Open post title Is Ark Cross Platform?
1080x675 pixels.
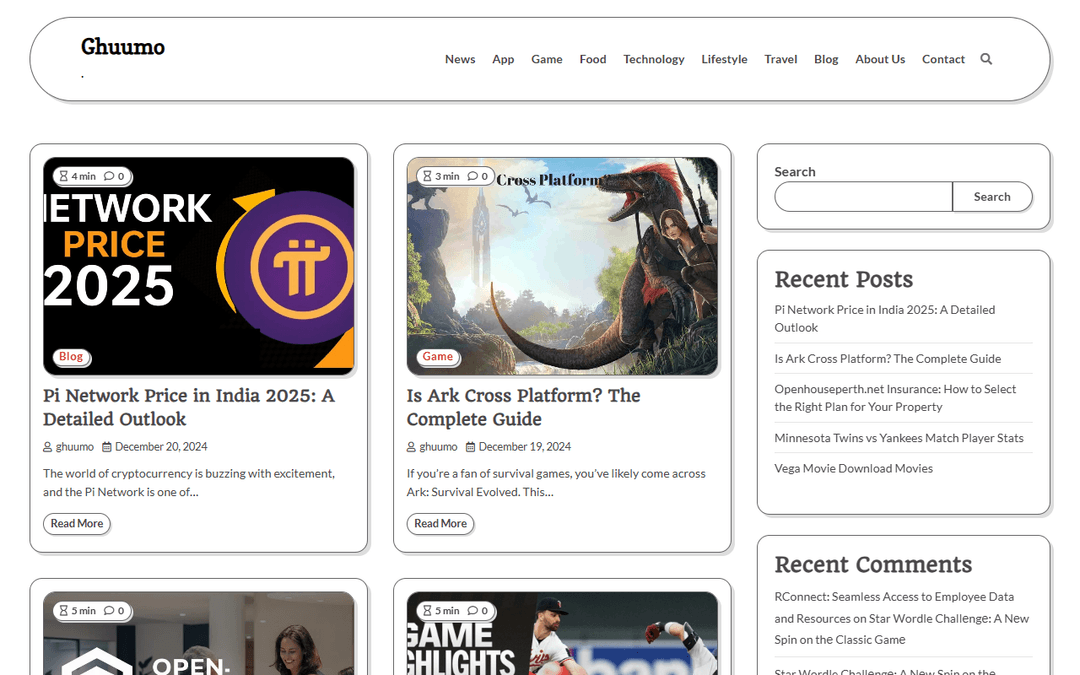pos(523,407)
